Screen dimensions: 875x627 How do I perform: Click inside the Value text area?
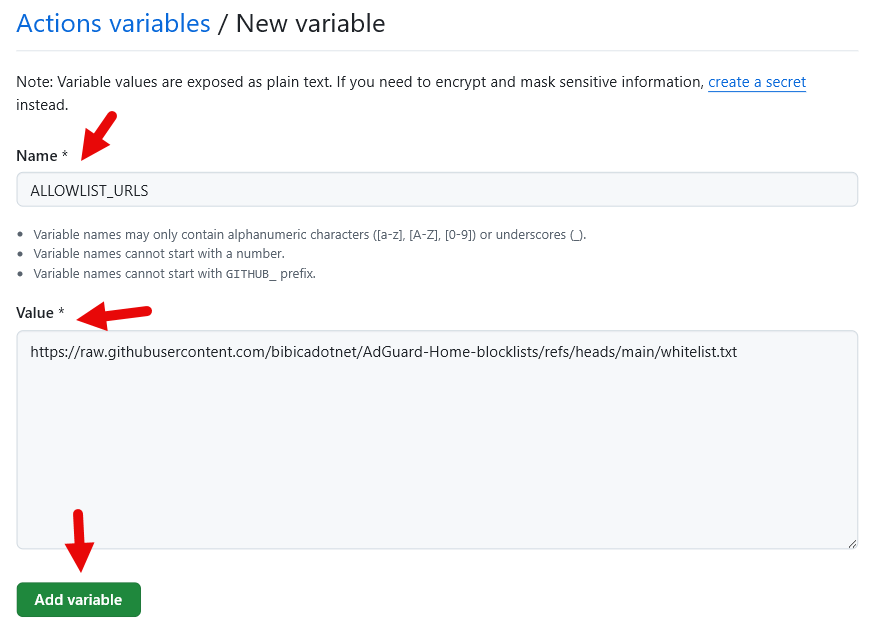point(437,450)
